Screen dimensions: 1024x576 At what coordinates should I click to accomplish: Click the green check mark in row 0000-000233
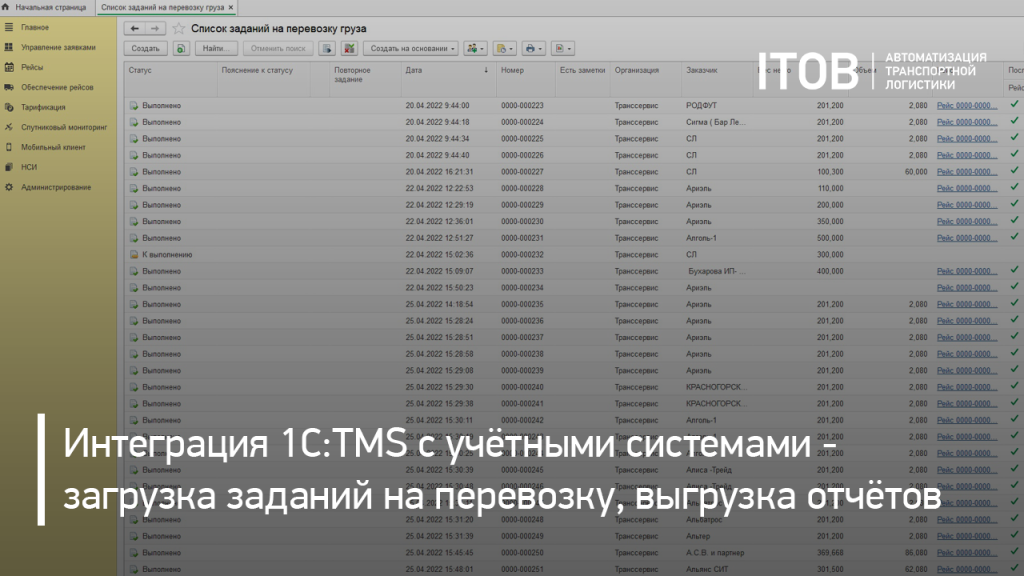(1014, 270)
